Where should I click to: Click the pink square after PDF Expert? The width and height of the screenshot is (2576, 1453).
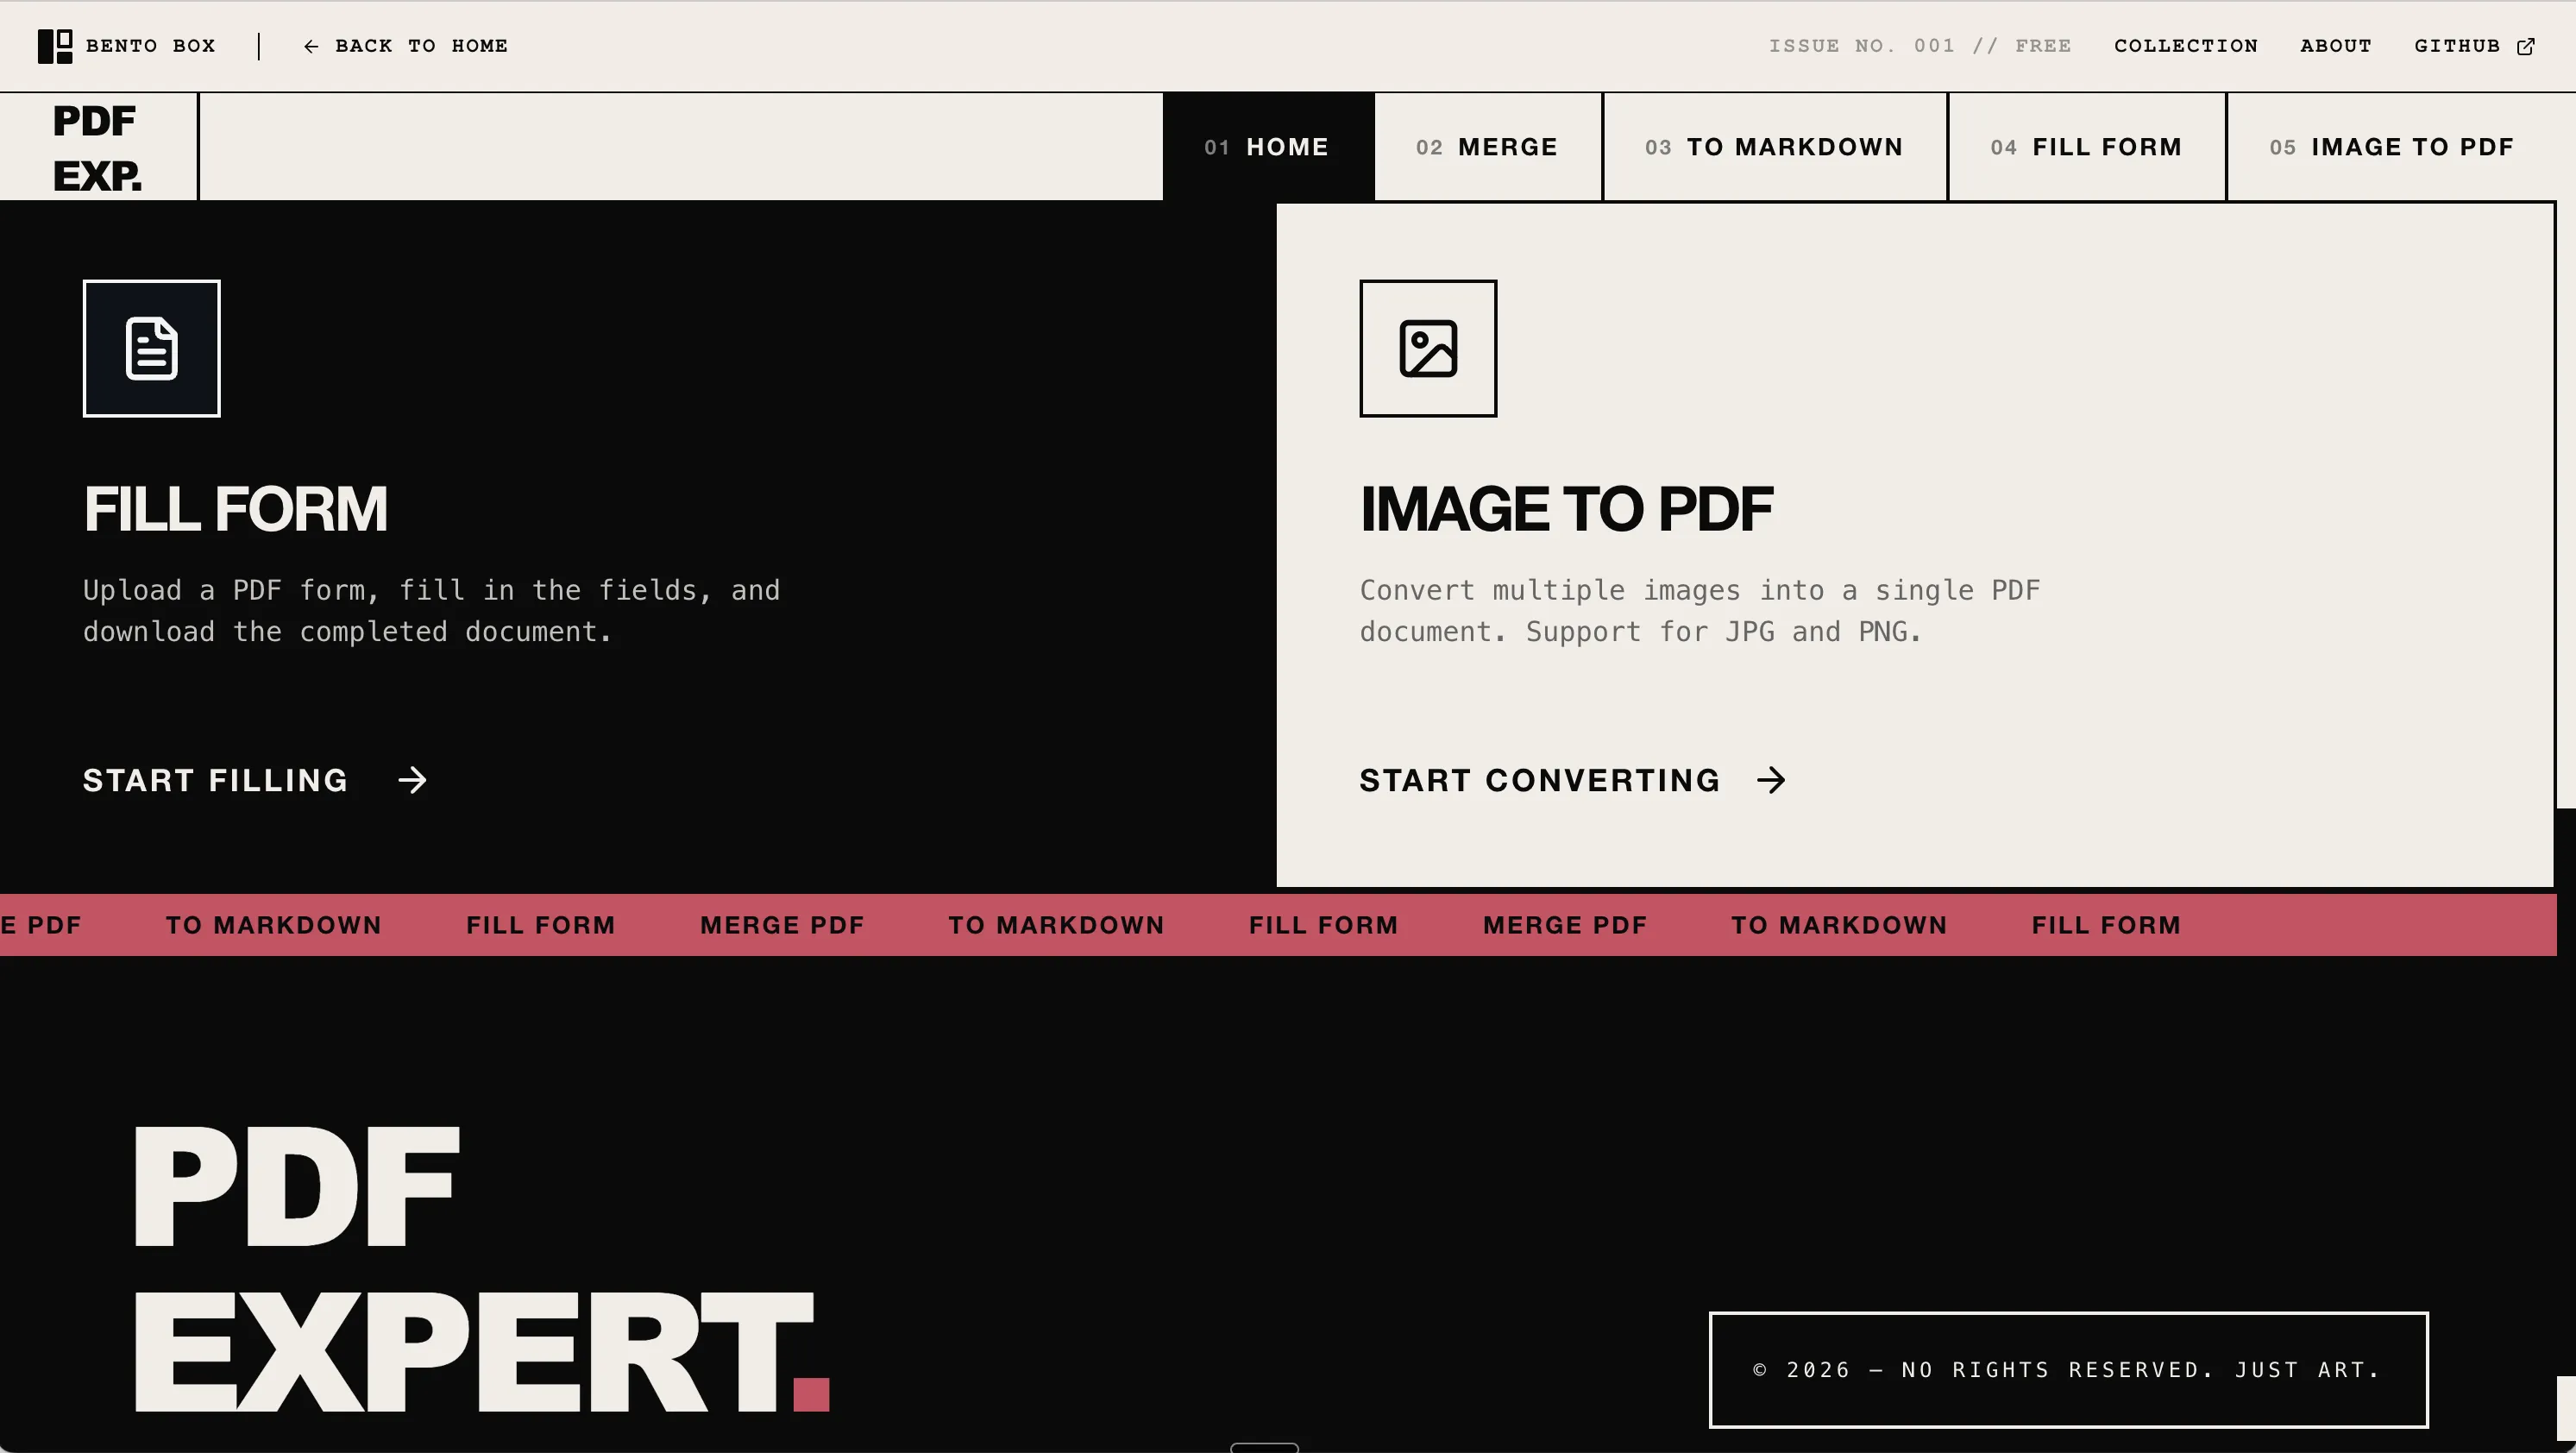point(811,1394)
